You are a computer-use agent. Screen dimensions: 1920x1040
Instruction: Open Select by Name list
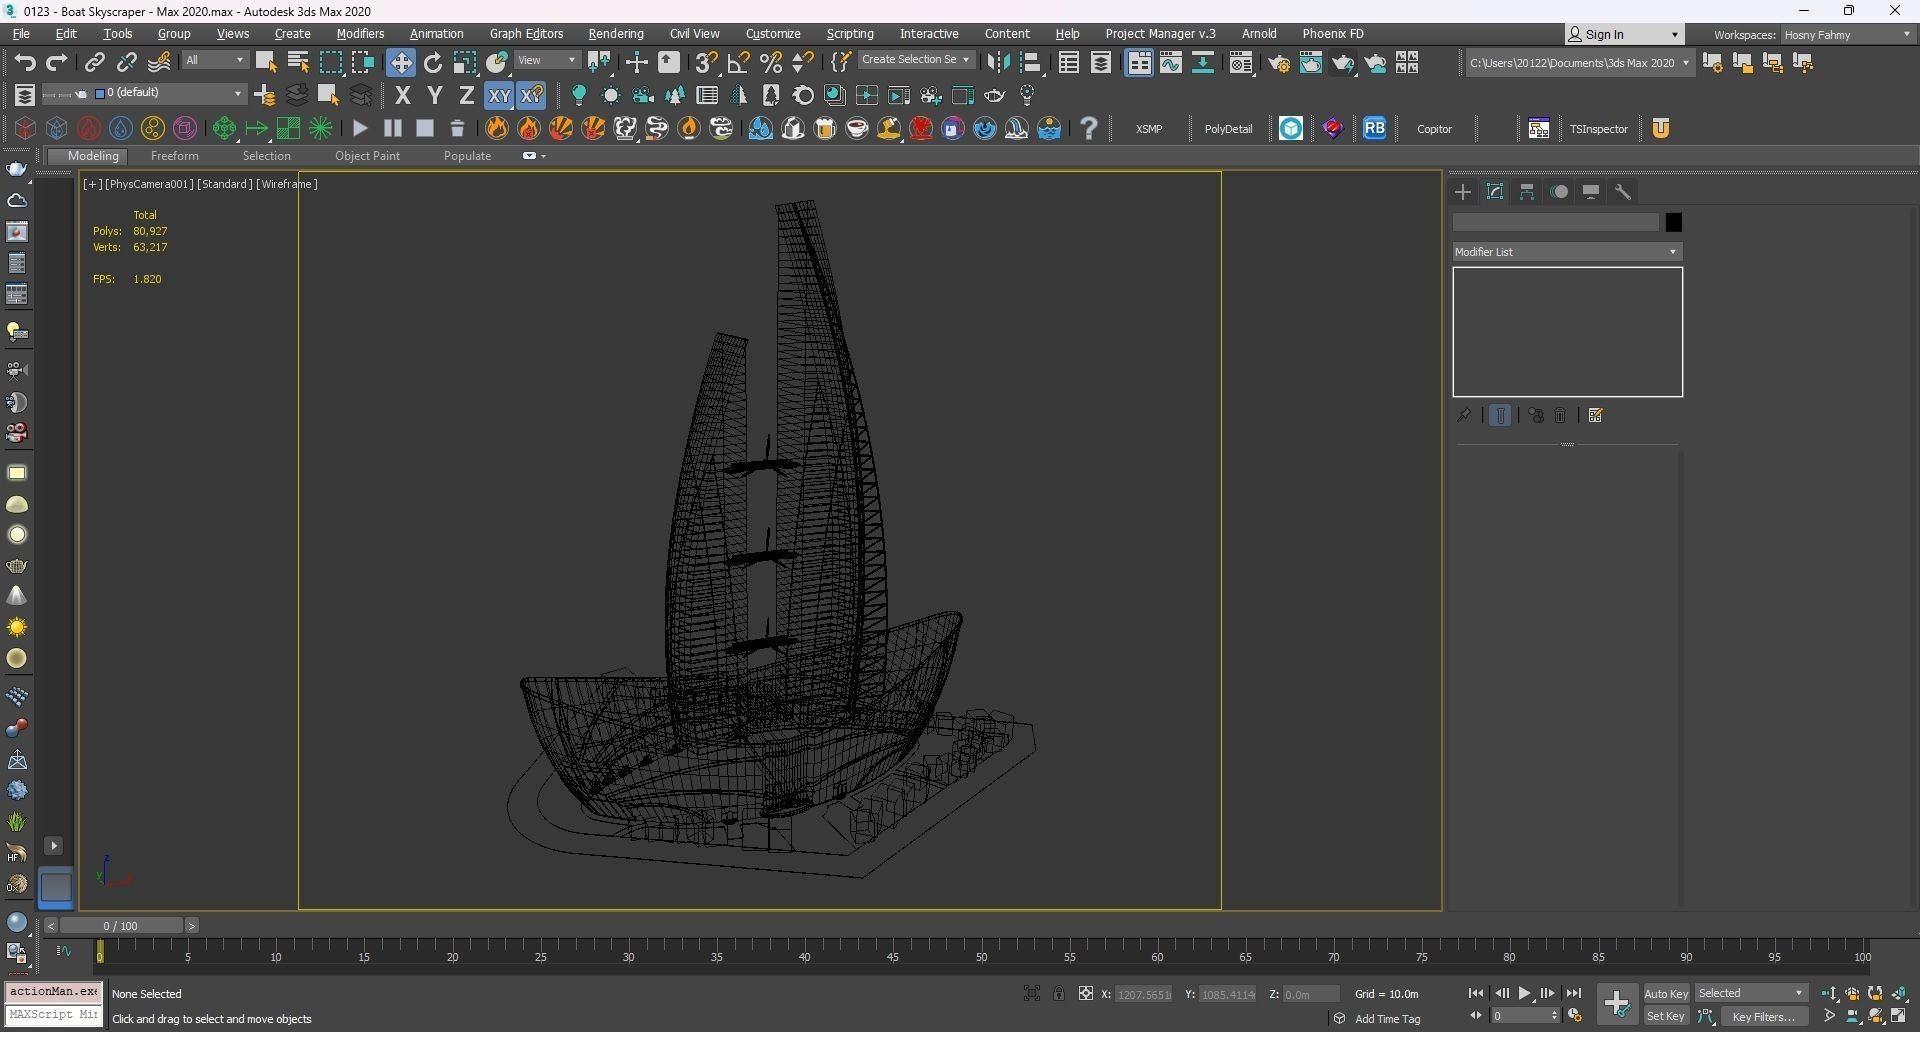click(x=298, y=62)
